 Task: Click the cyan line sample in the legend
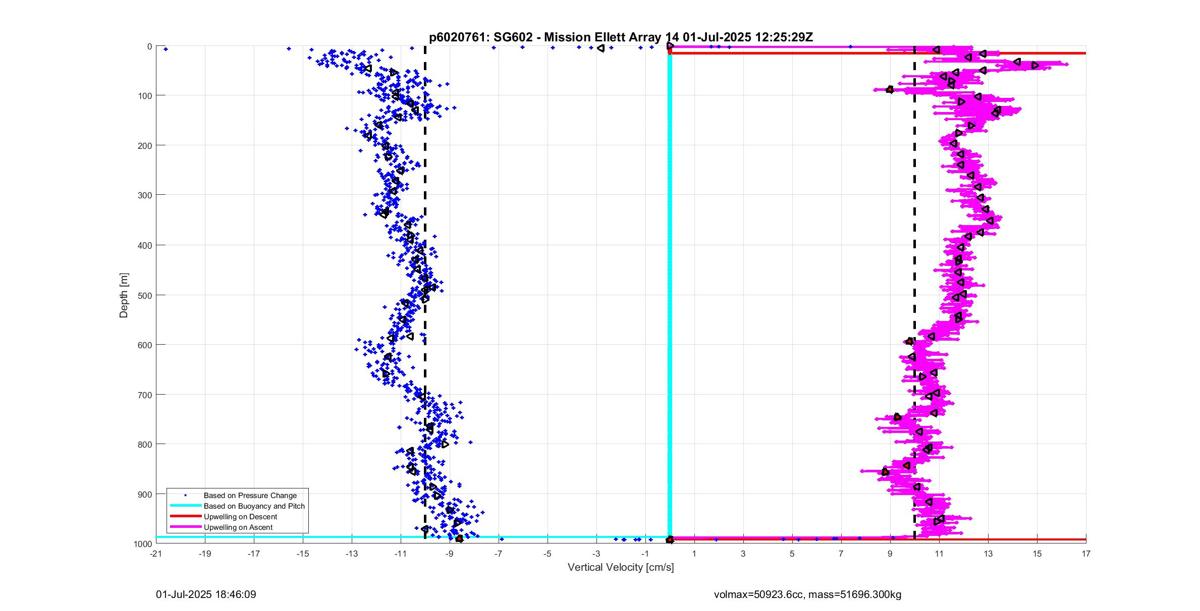pyautogui.click(x=184, y=506)
